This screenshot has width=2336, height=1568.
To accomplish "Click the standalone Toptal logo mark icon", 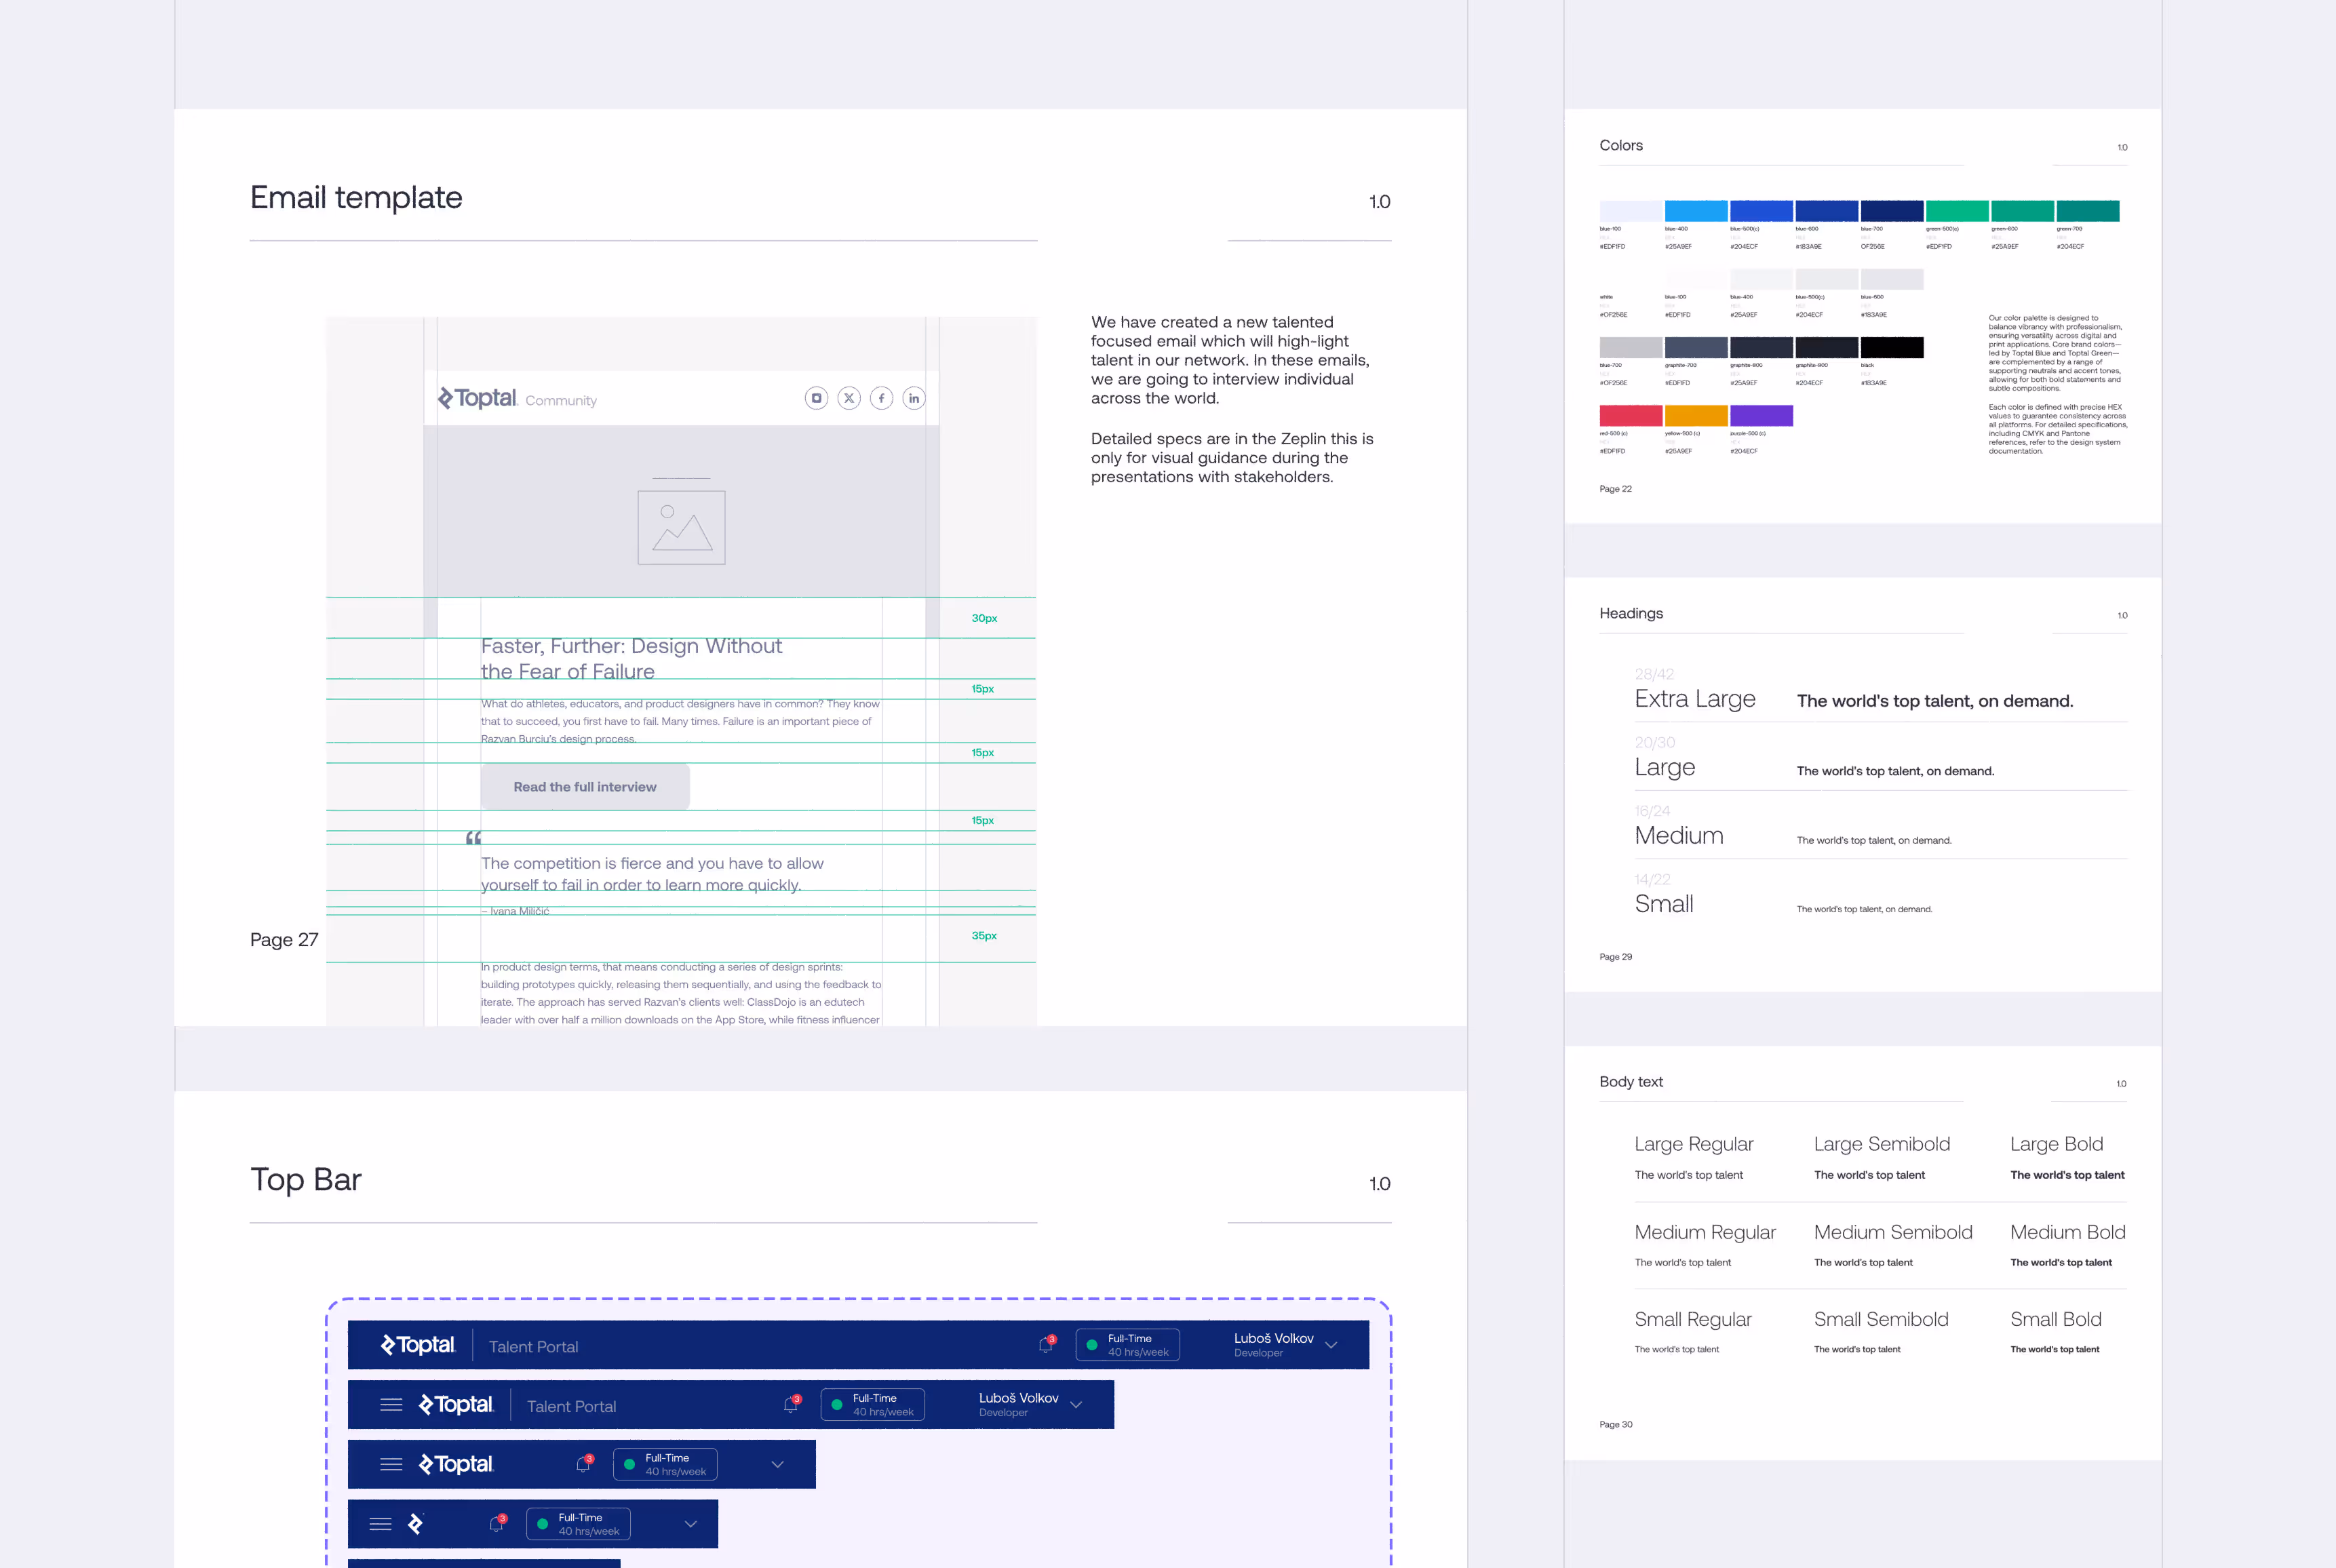I will 416,1524.
